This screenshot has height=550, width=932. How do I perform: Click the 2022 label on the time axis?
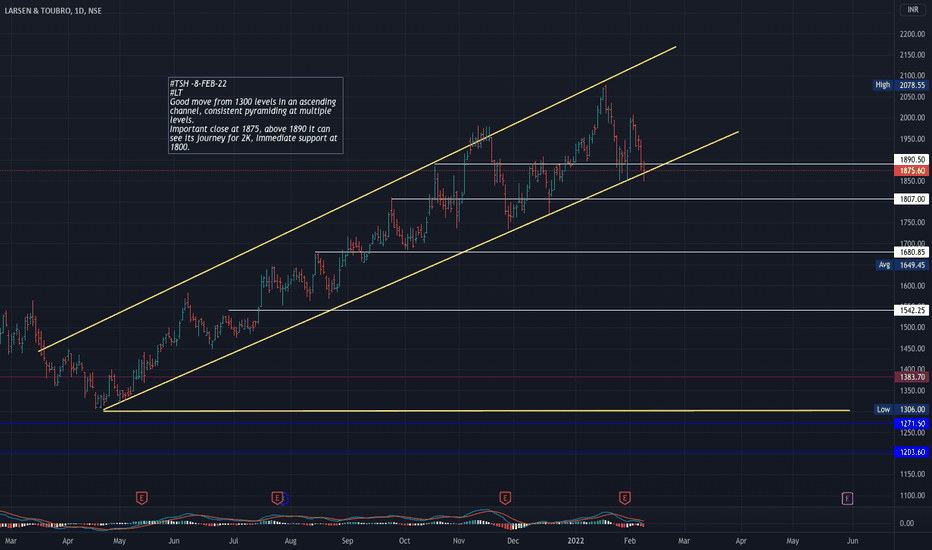pos(575,541)
